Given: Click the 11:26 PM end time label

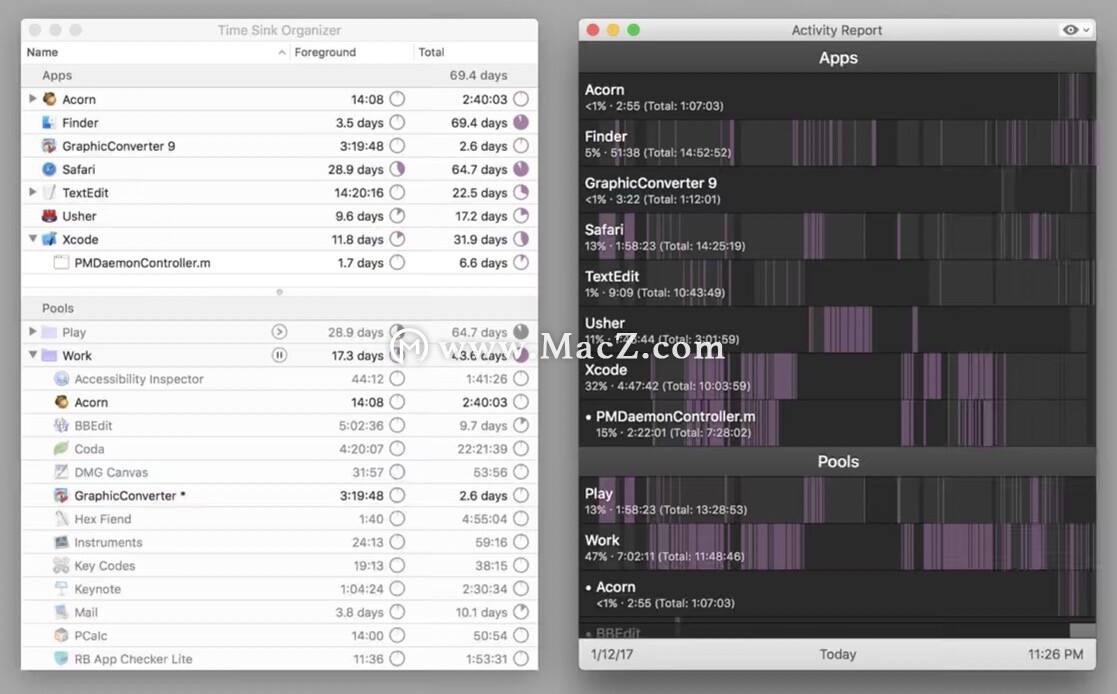Looking at the screenshot, I should point(1055,654).
